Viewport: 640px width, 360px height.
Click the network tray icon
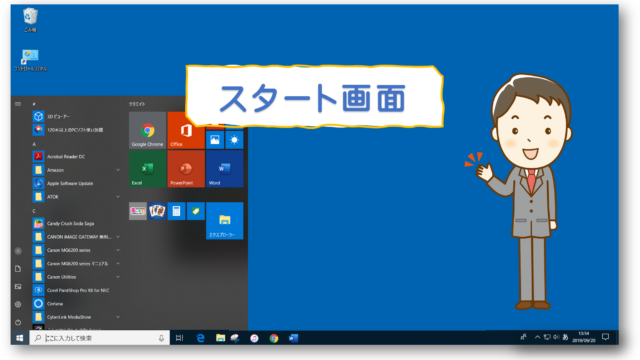tap(547, 337)
